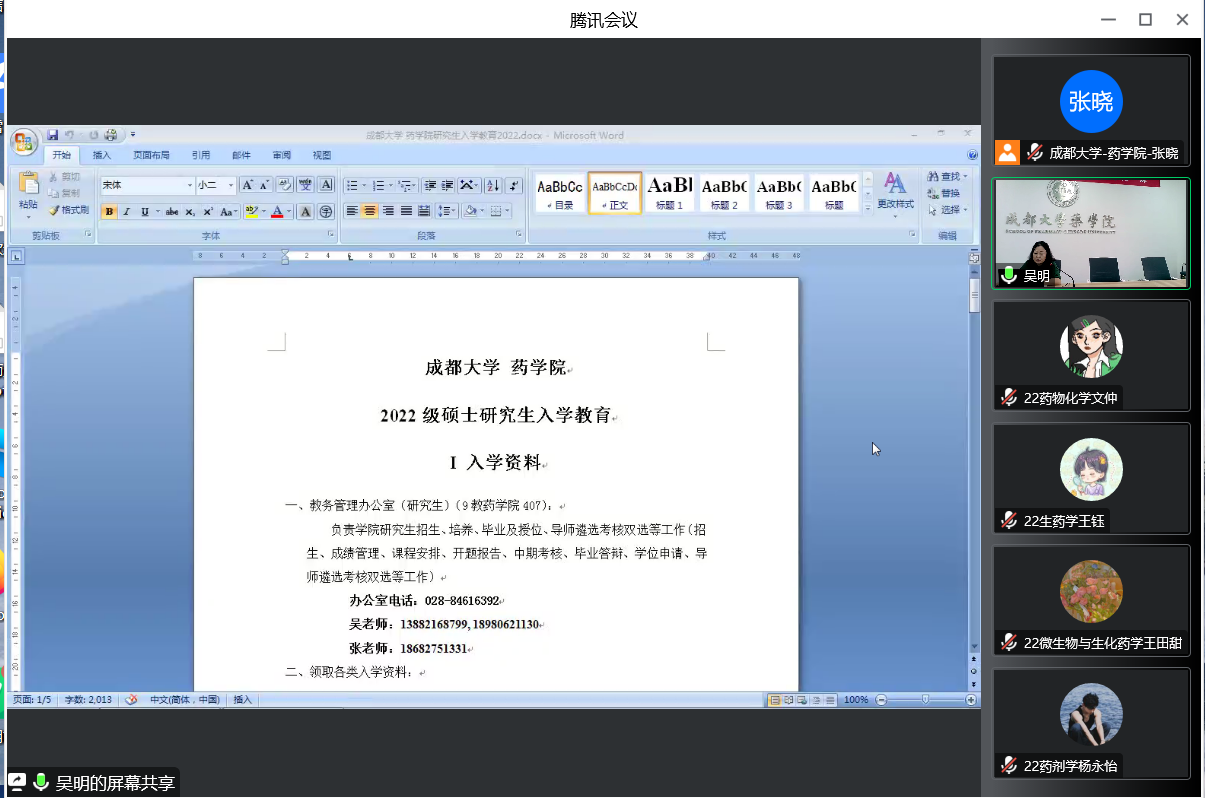Toggle center alignment for paragraph
Image resolution: width=1205 pixels, height=798 pixels.
(370, 211)
